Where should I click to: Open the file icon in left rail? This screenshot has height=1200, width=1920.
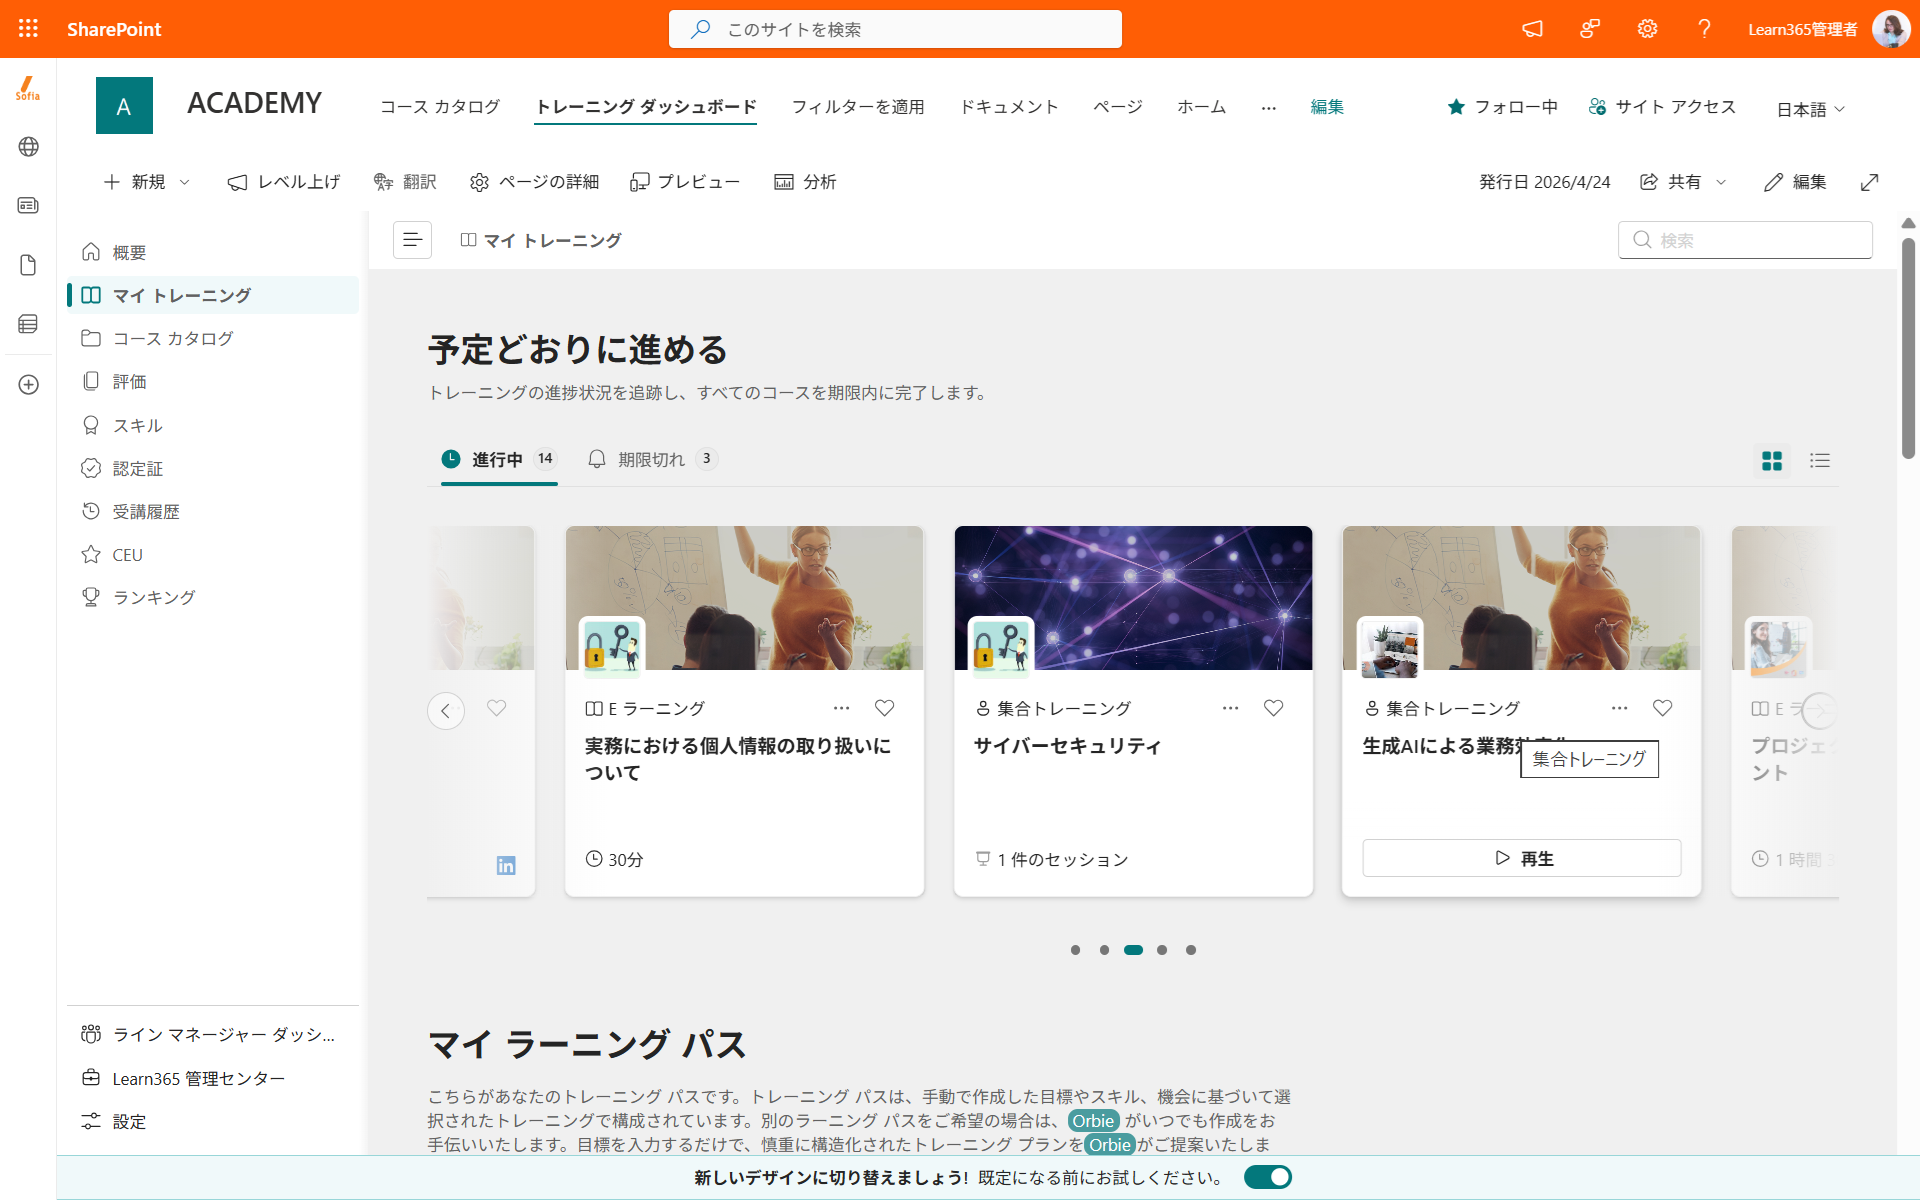tap(28, 265)
